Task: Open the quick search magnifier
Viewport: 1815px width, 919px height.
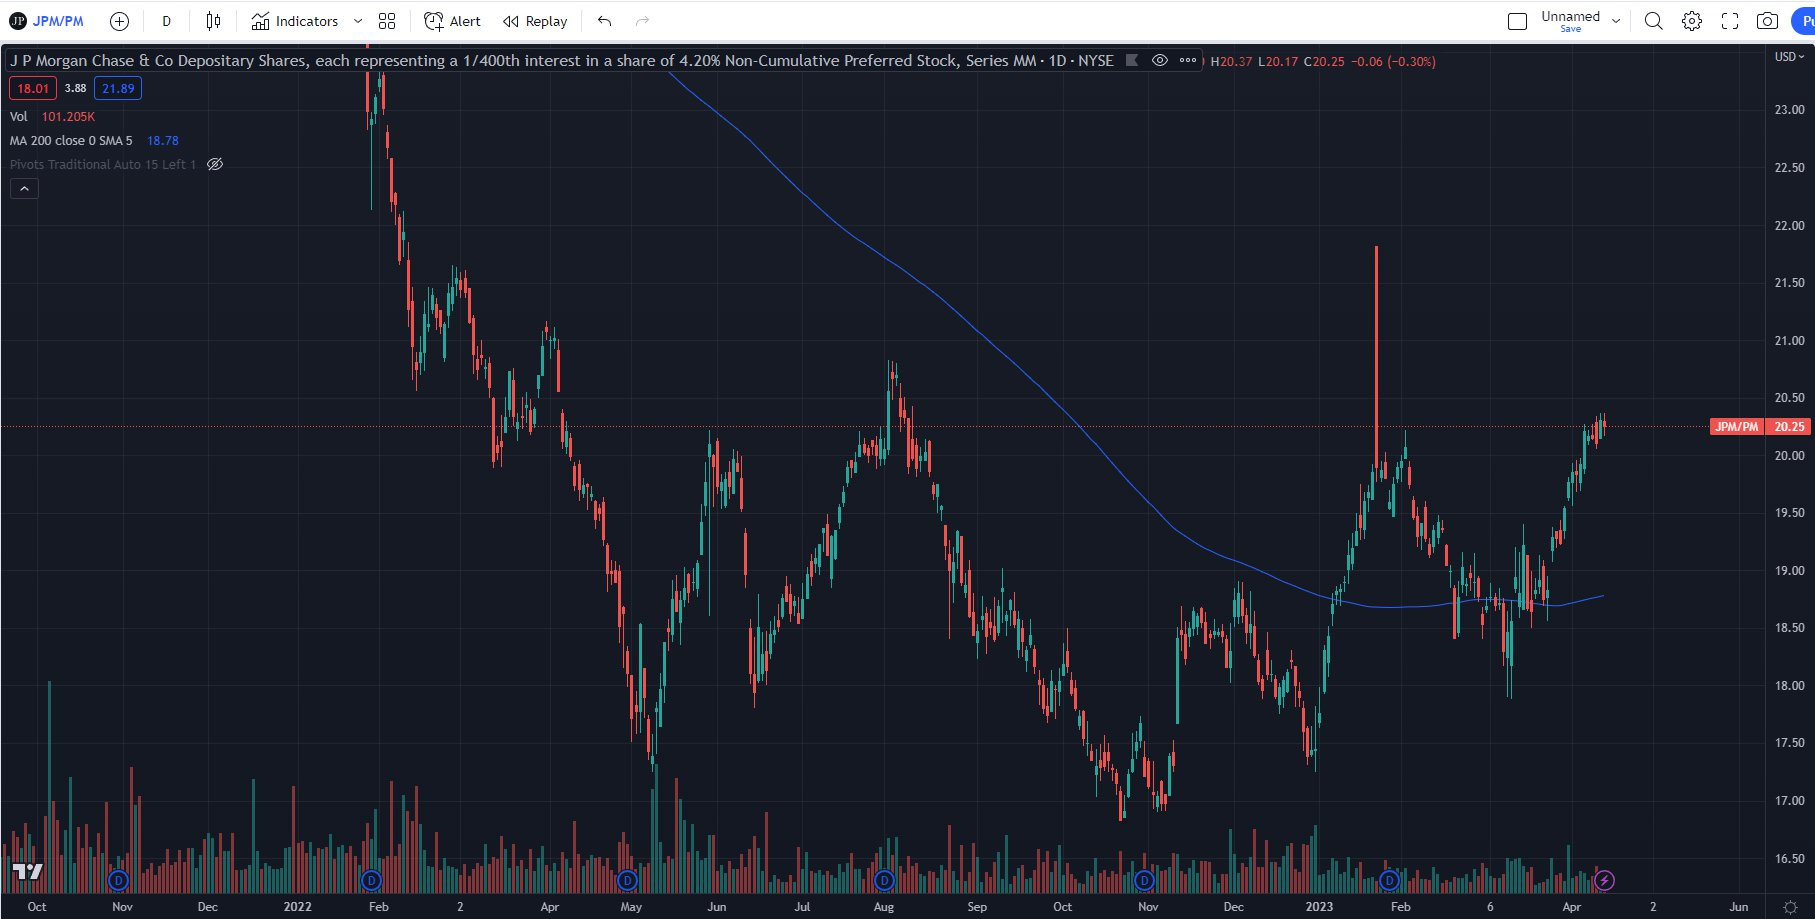Action: pos(1654,21)
